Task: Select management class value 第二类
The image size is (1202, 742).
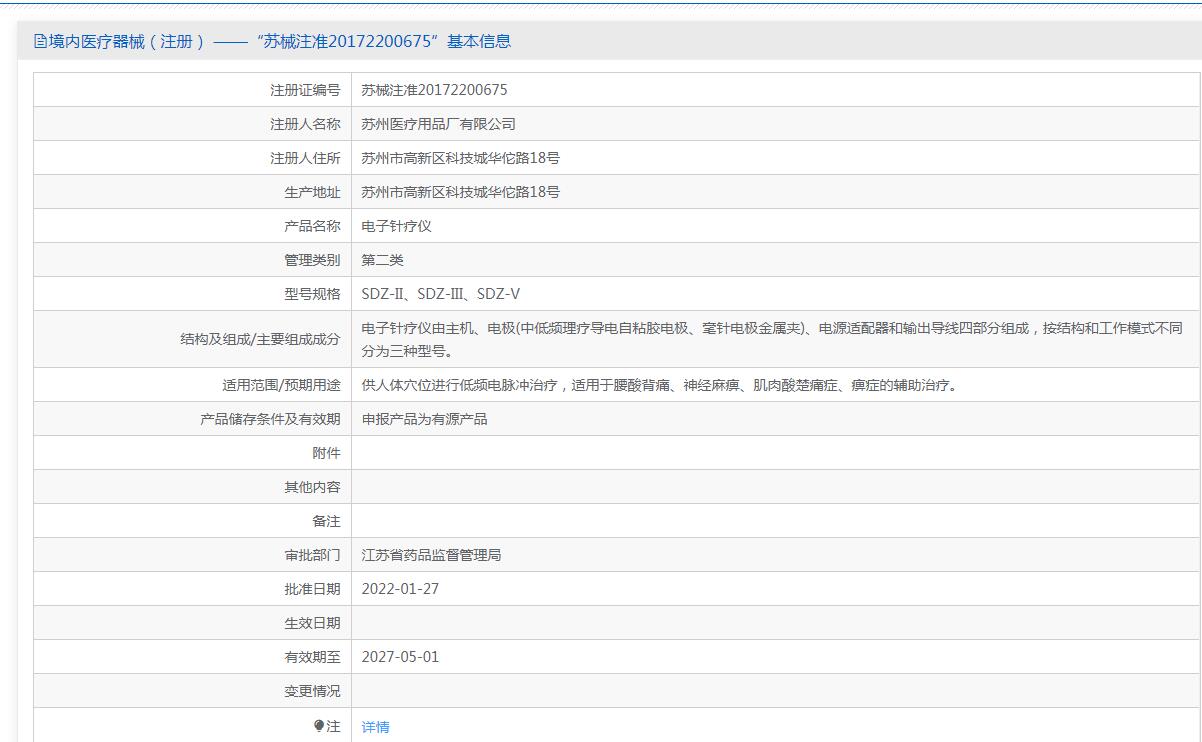Action: click(382, 260)
